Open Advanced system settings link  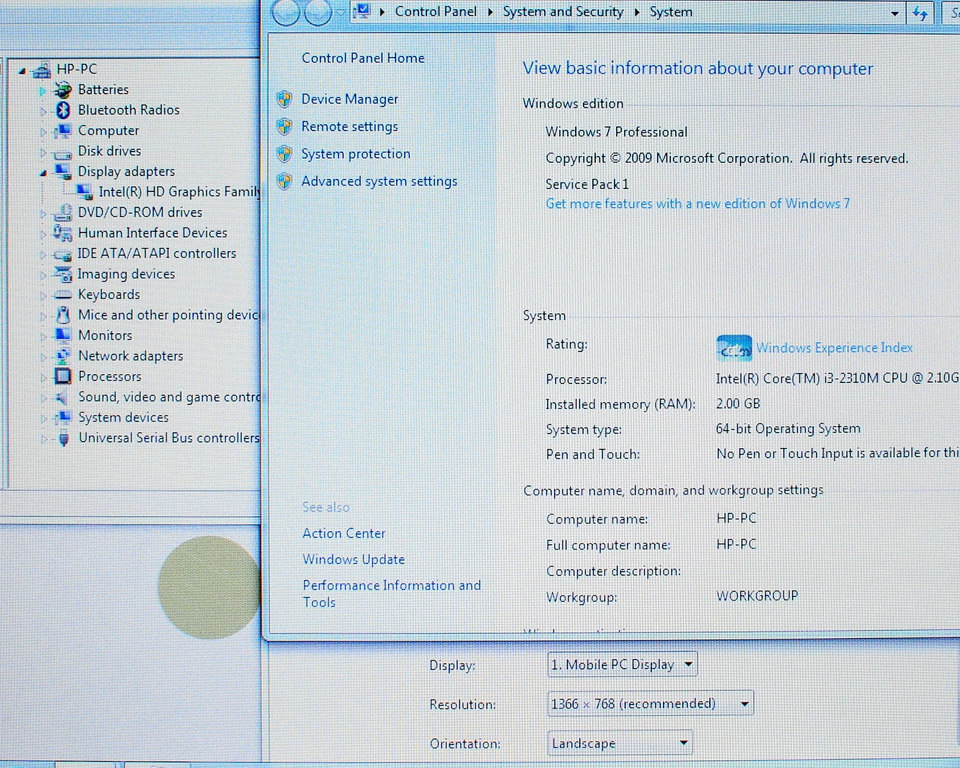[379, 181]
